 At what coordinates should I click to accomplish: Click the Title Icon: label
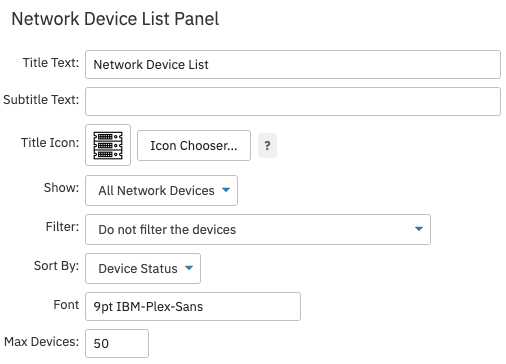point(50,143)
